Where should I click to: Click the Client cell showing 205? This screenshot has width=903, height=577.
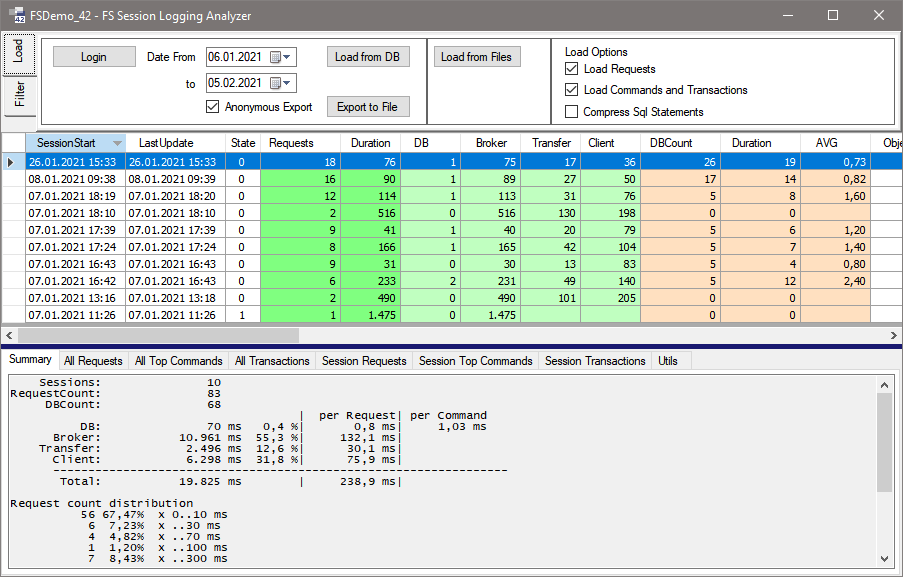tap(610, 298)
